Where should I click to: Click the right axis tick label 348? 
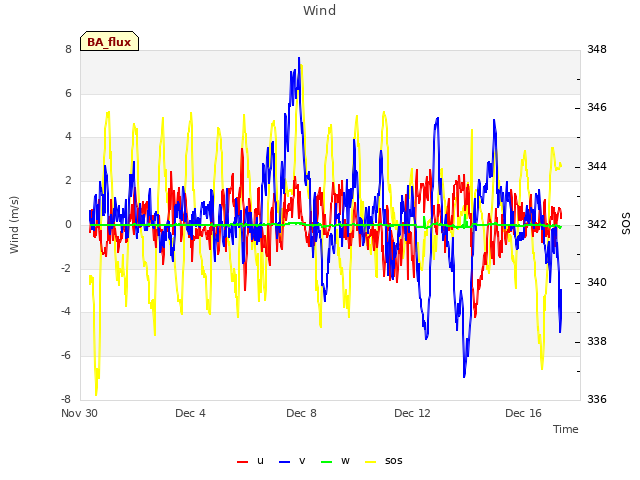(597, 49)
